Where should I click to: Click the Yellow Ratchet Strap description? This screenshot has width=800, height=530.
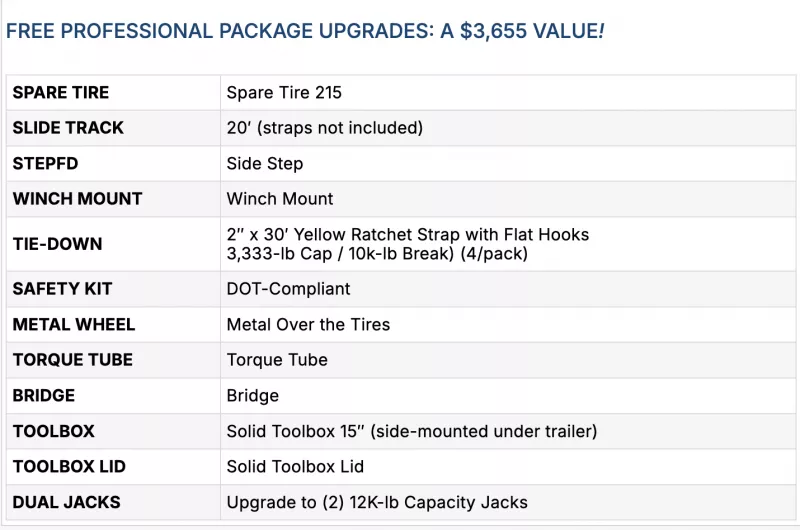408,235
